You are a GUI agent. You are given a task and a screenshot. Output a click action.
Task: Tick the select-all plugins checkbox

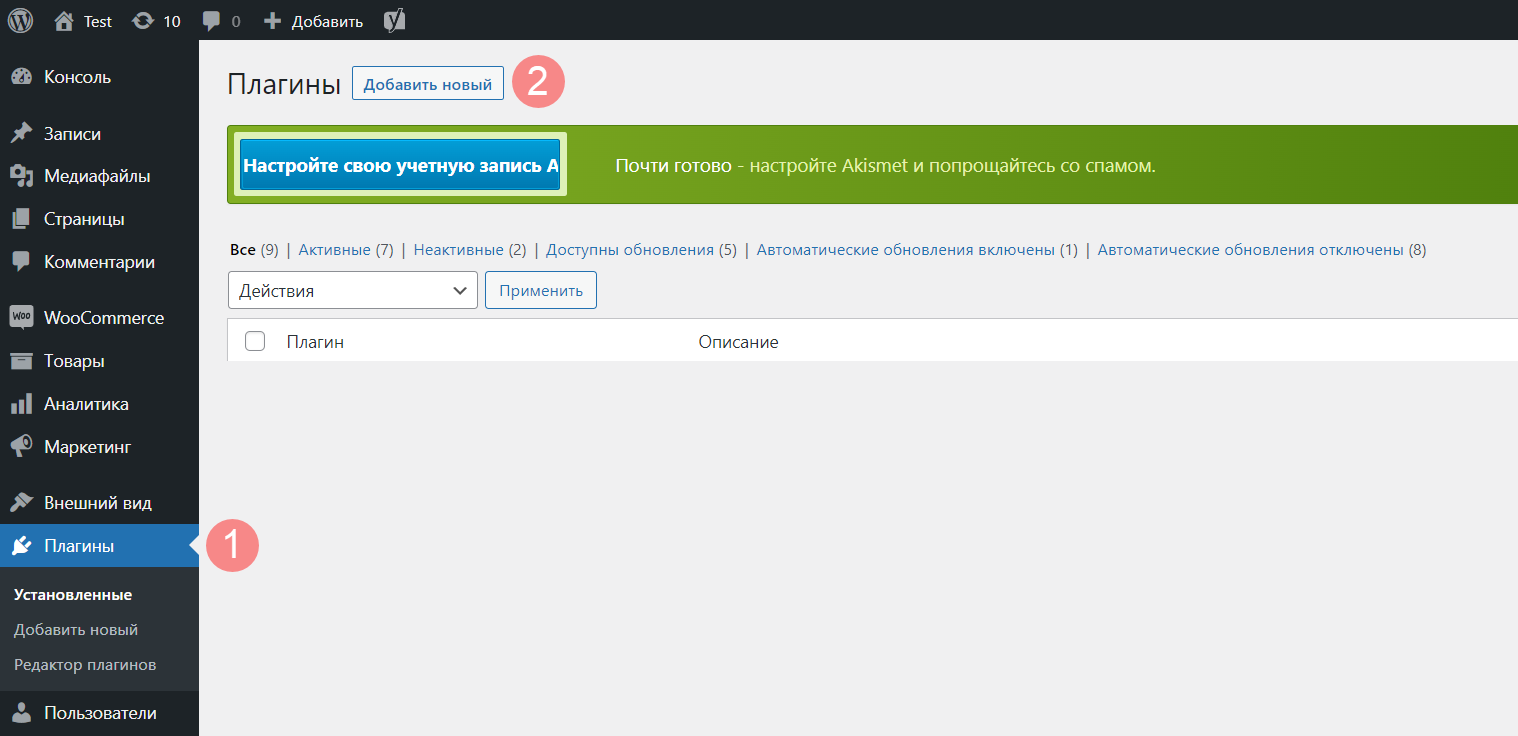[x=255, y=342]
